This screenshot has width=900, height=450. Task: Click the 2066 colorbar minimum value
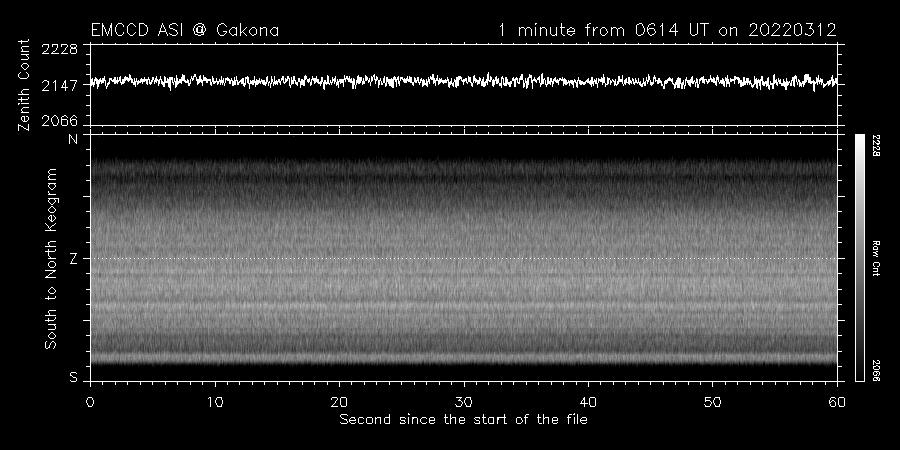tap(876, 371)
